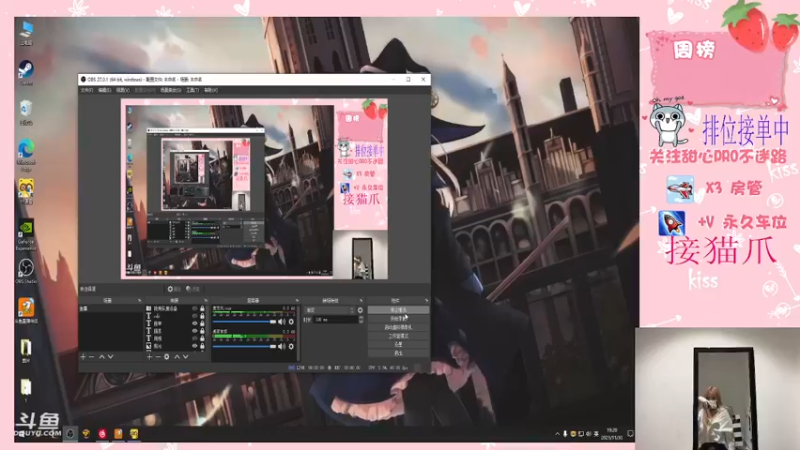Open the 编辑(E) menu in OBS

105,90
